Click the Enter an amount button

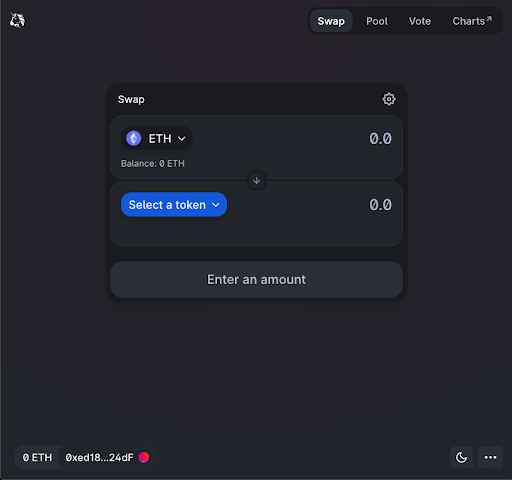(x=256, y=279)
